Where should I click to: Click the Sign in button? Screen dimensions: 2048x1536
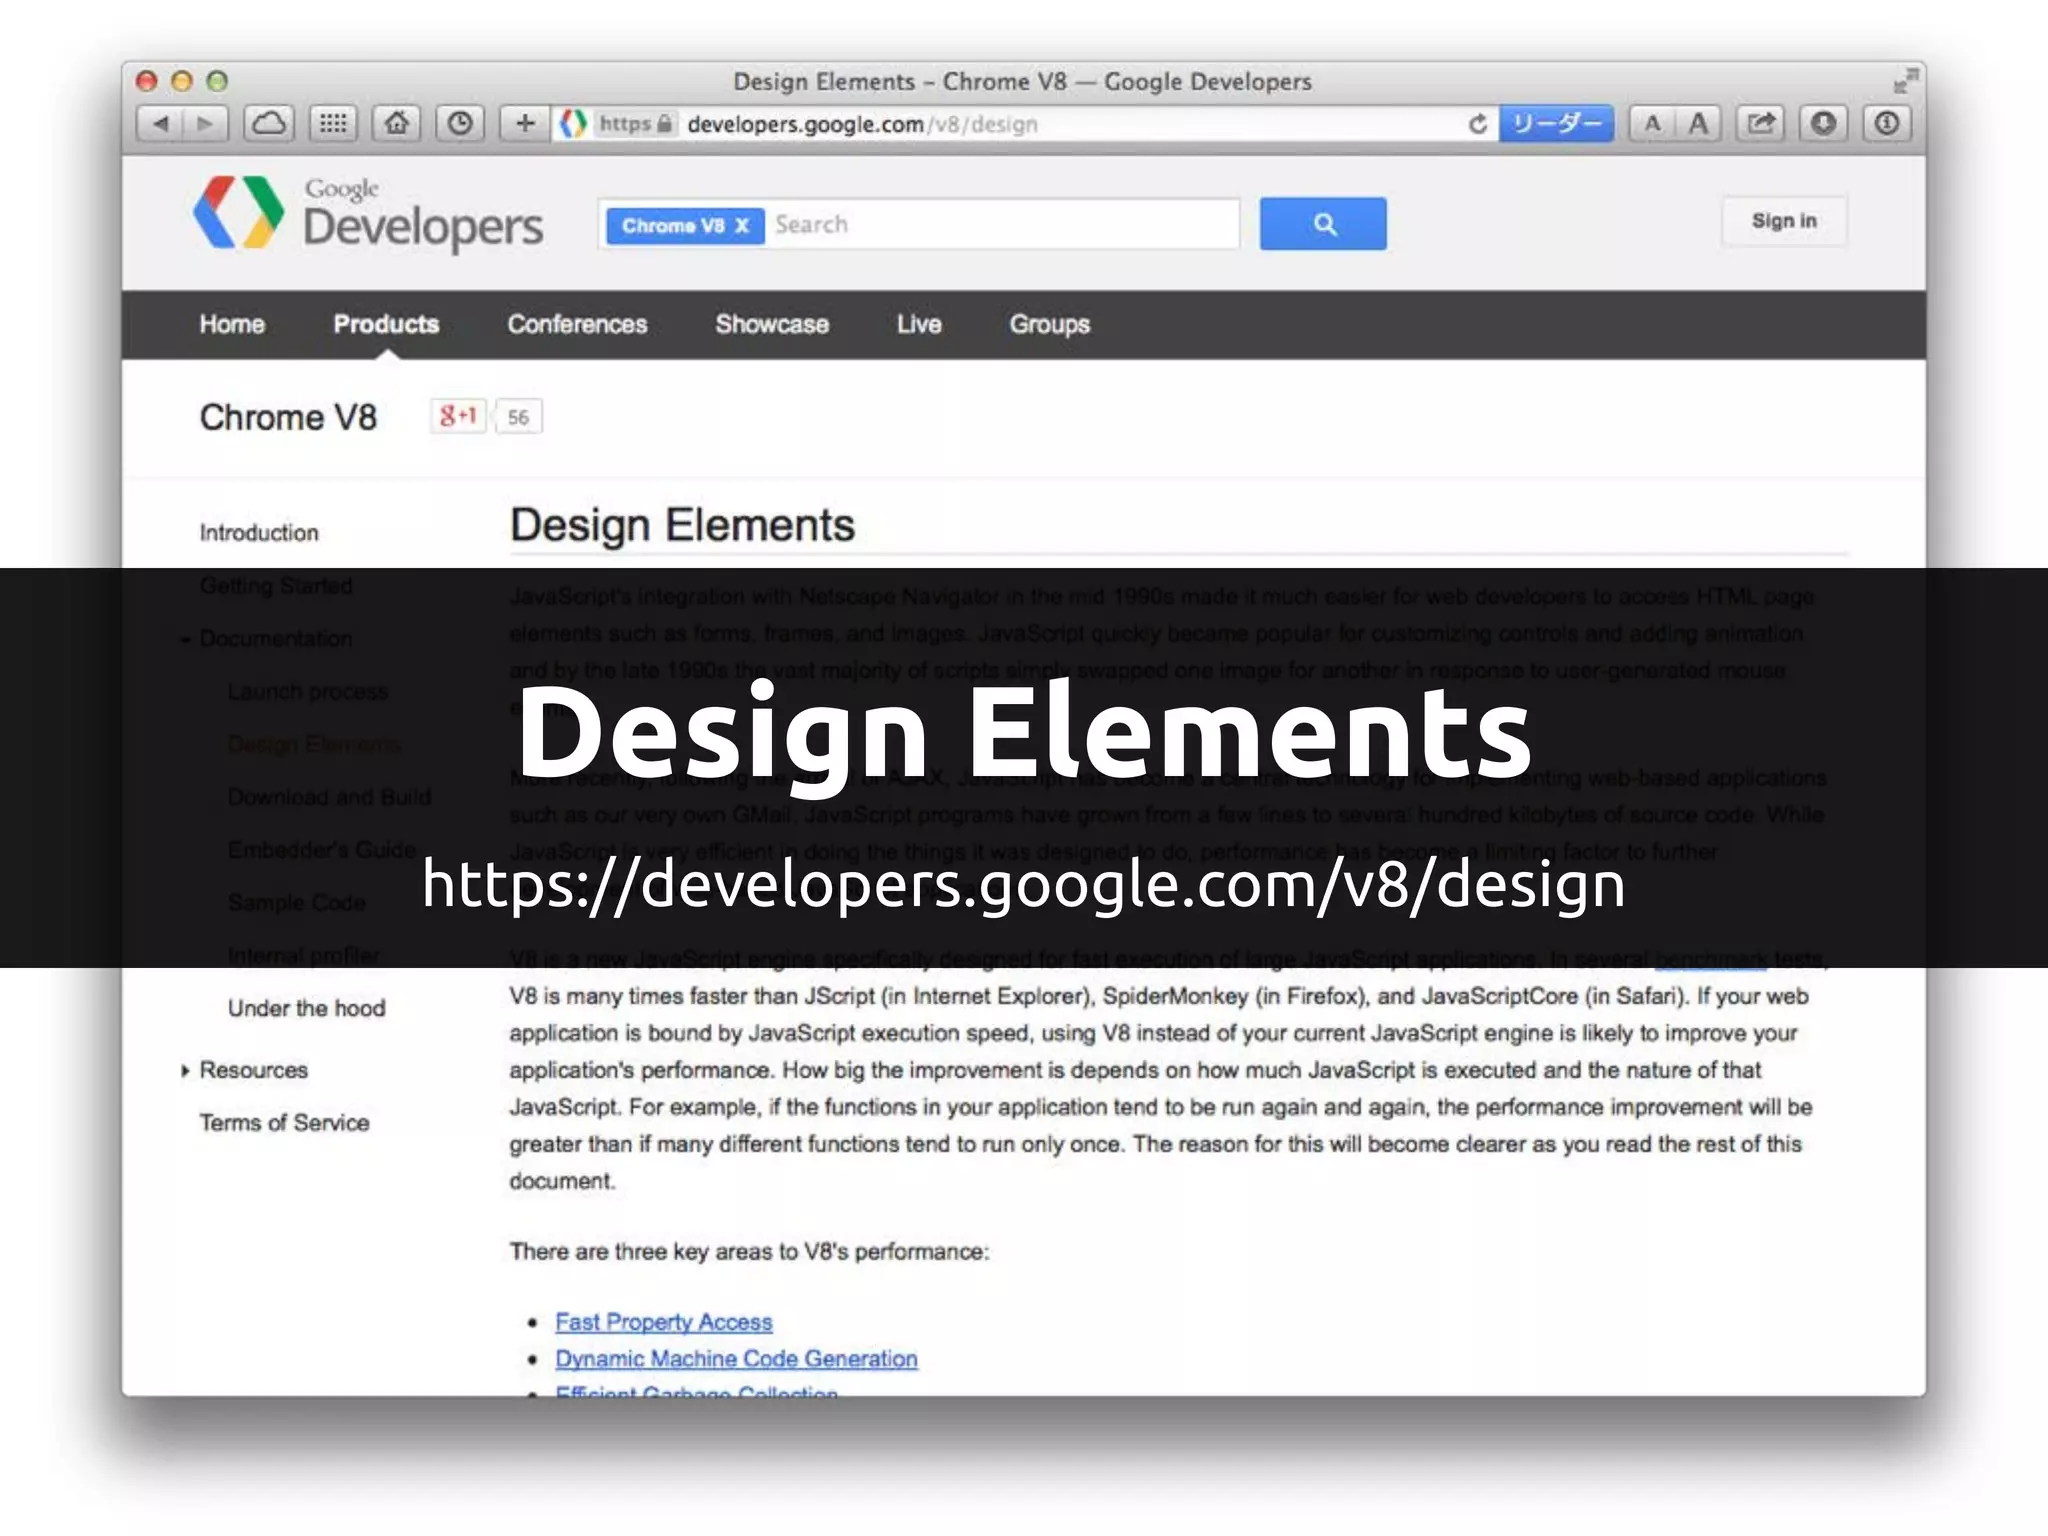click(1784, 221)
